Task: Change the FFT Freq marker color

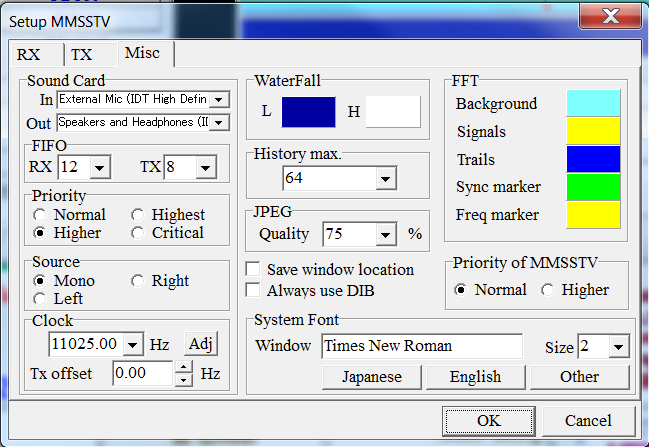Action: (x=593, y=215)
